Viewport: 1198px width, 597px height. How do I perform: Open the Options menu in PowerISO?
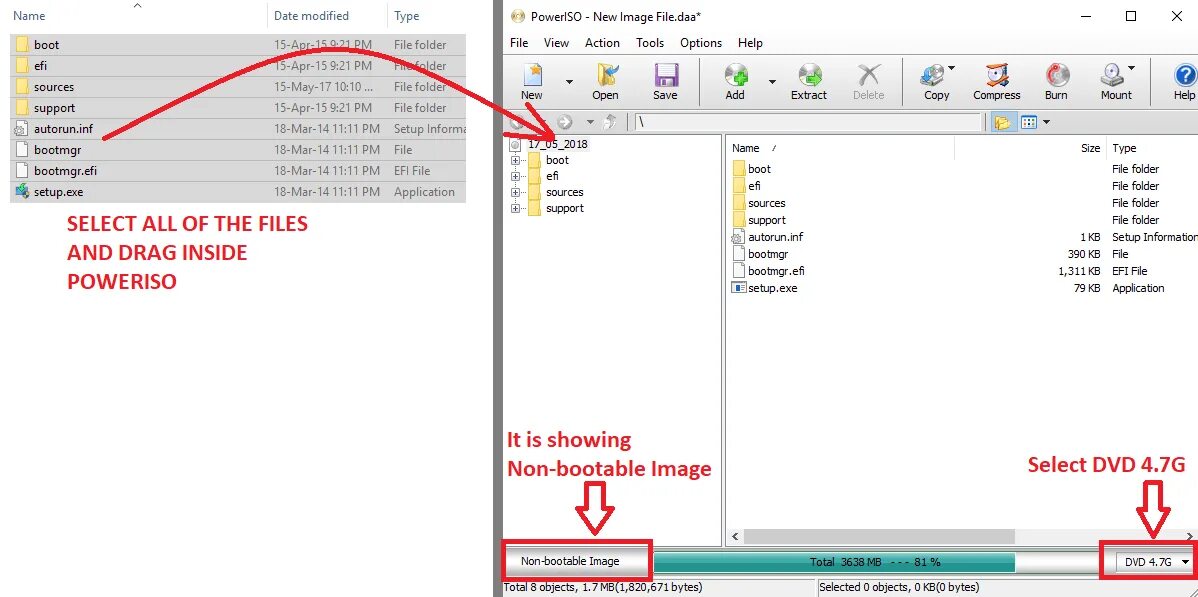tap(701, 43)
